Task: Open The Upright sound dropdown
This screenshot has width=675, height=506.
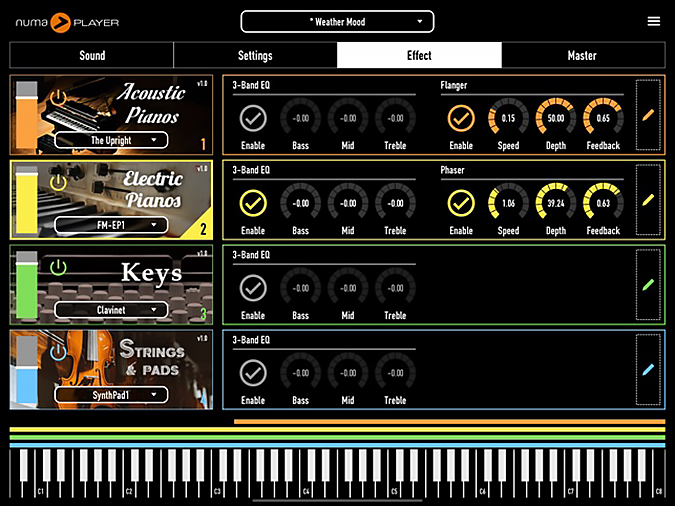Action: (x=111, y=140)
